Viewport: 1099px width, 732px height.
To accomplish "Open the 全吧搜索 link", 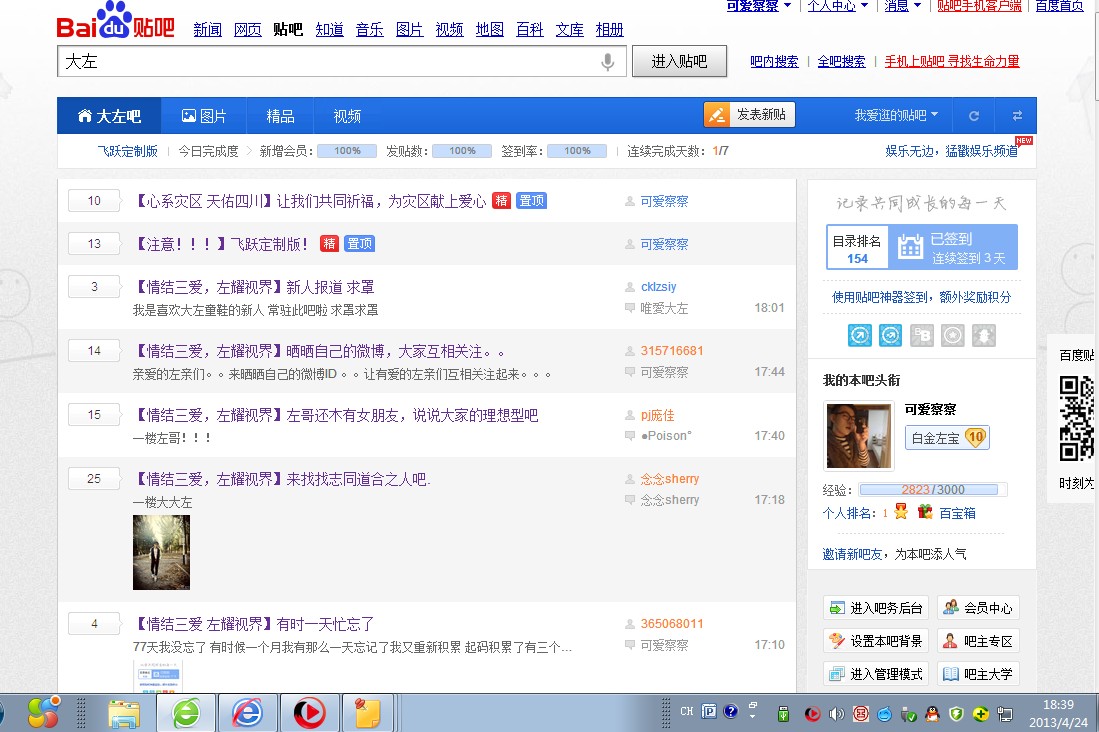I will [x=841, y=61].
